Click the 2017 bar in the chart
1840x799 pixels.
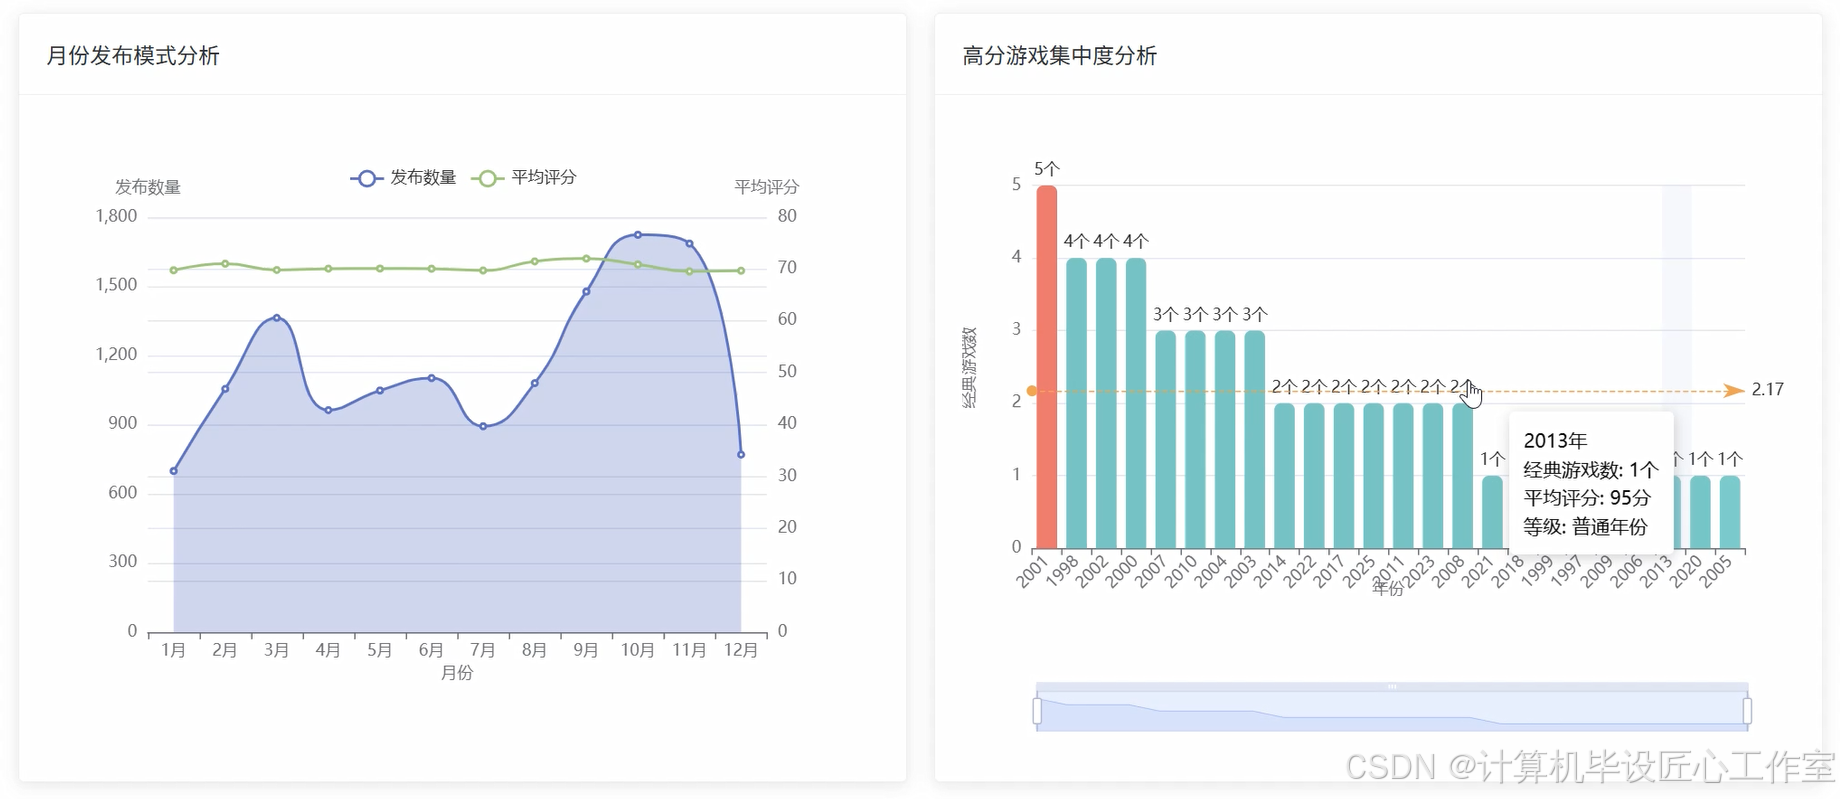pos(1343,476)
